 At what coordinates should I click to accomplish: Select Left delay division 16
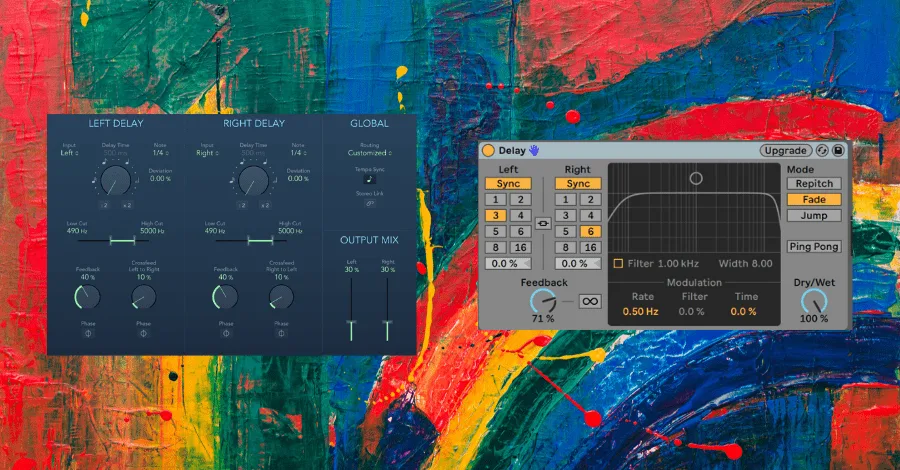521,248
